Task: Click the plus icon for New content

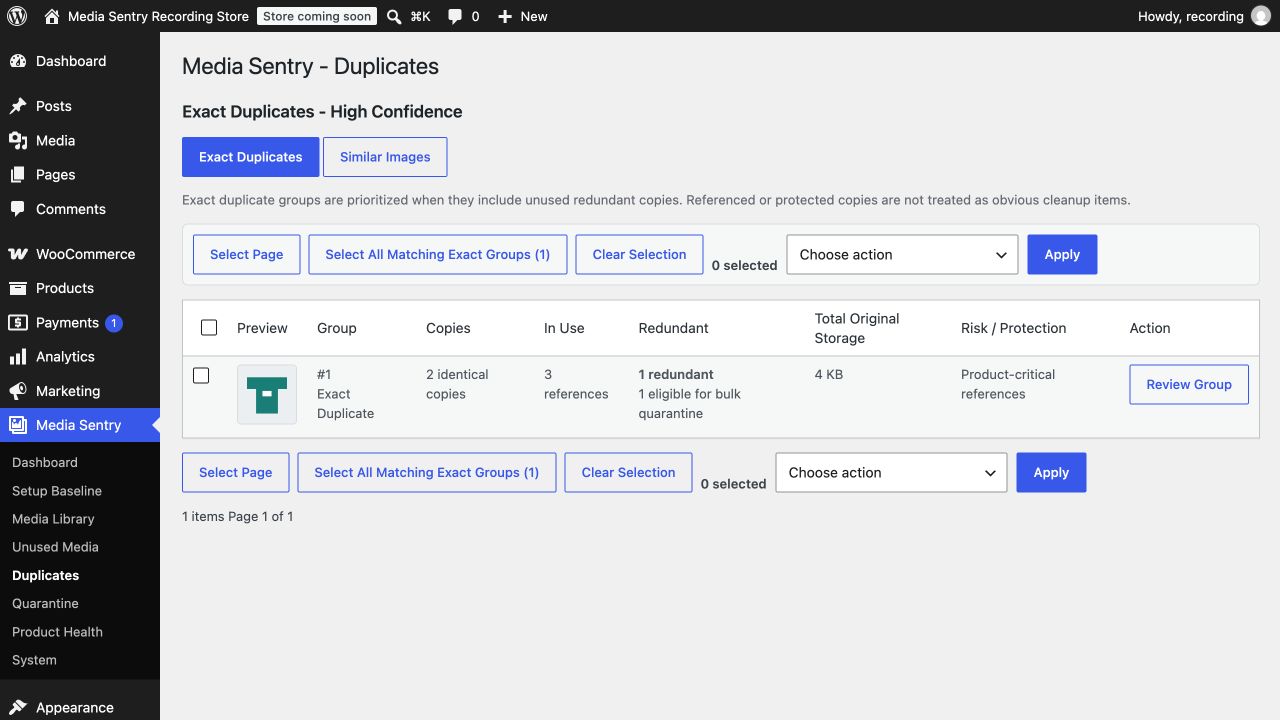Action: [505, 17]
